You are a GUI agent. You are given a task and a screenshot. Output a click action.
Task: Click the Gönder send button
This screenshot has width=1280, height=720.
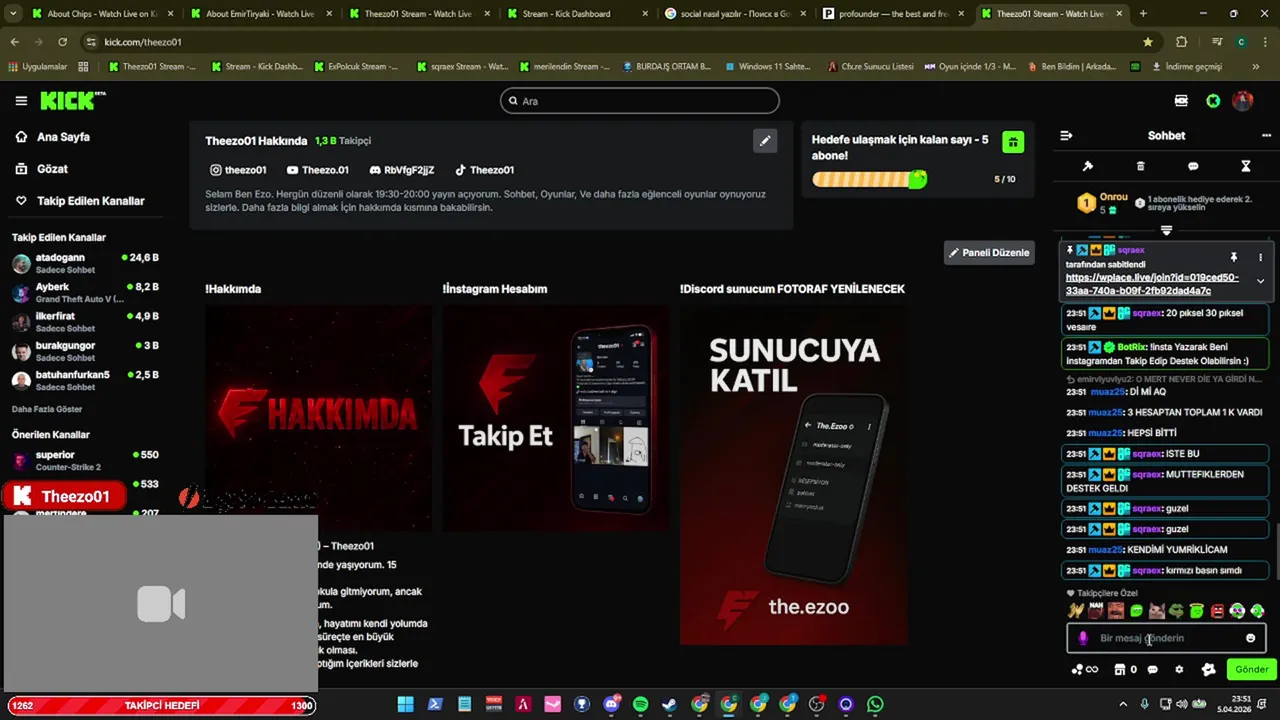pyautogui.click(x=1252, y=670)
